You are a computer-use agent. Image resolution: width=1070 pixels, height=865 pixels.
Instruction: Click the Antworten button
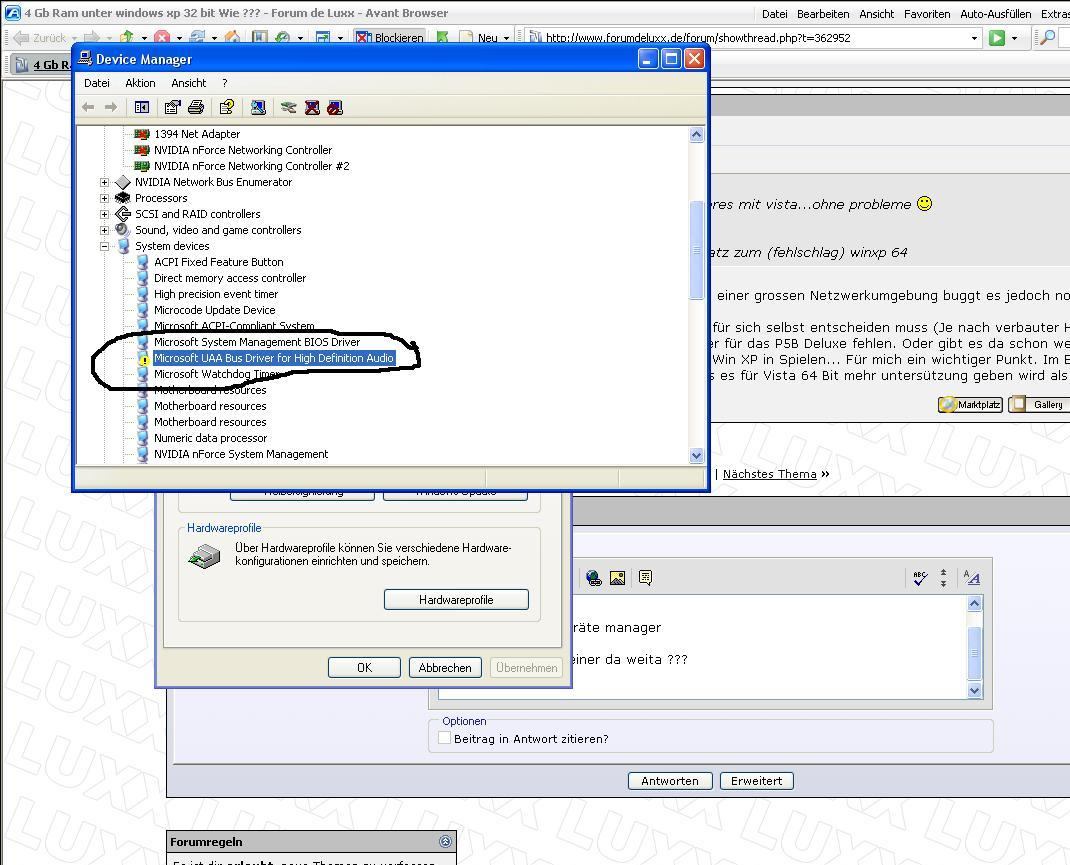pyautogui.click(x=669, y=780)
